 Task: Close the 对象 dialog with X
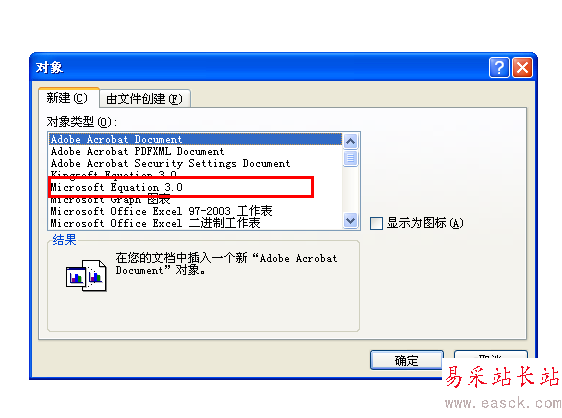pos(522,67)
